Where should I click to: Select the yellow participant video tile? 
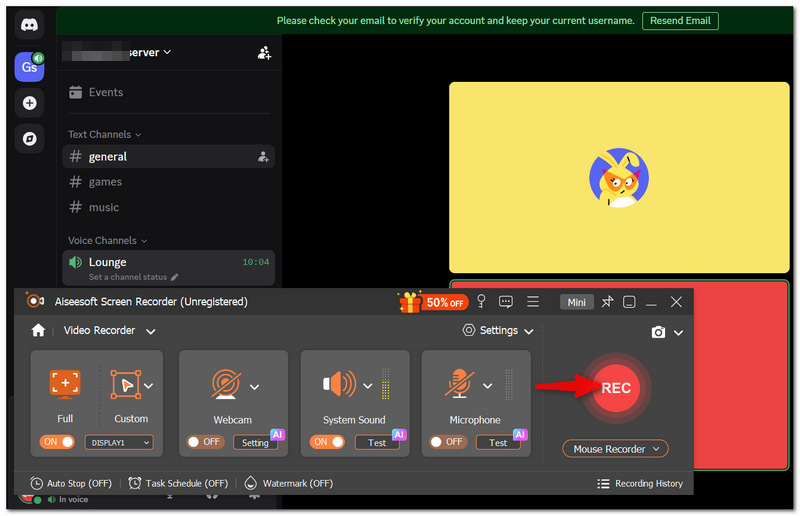pos(619,177)
